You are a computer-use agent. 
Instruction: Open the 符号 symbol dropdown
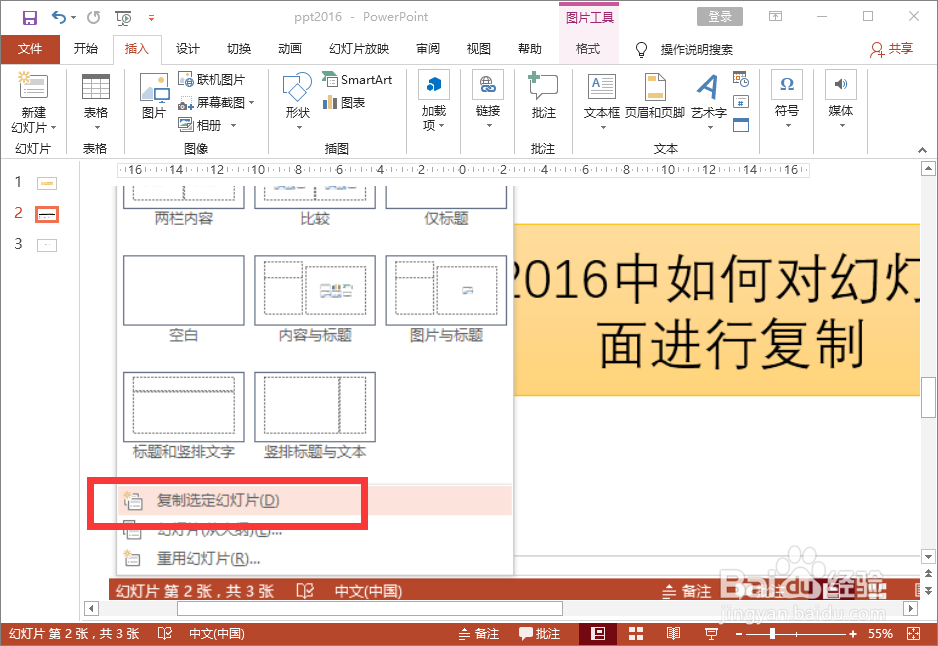pyautogui.click(x=787, y=100)
